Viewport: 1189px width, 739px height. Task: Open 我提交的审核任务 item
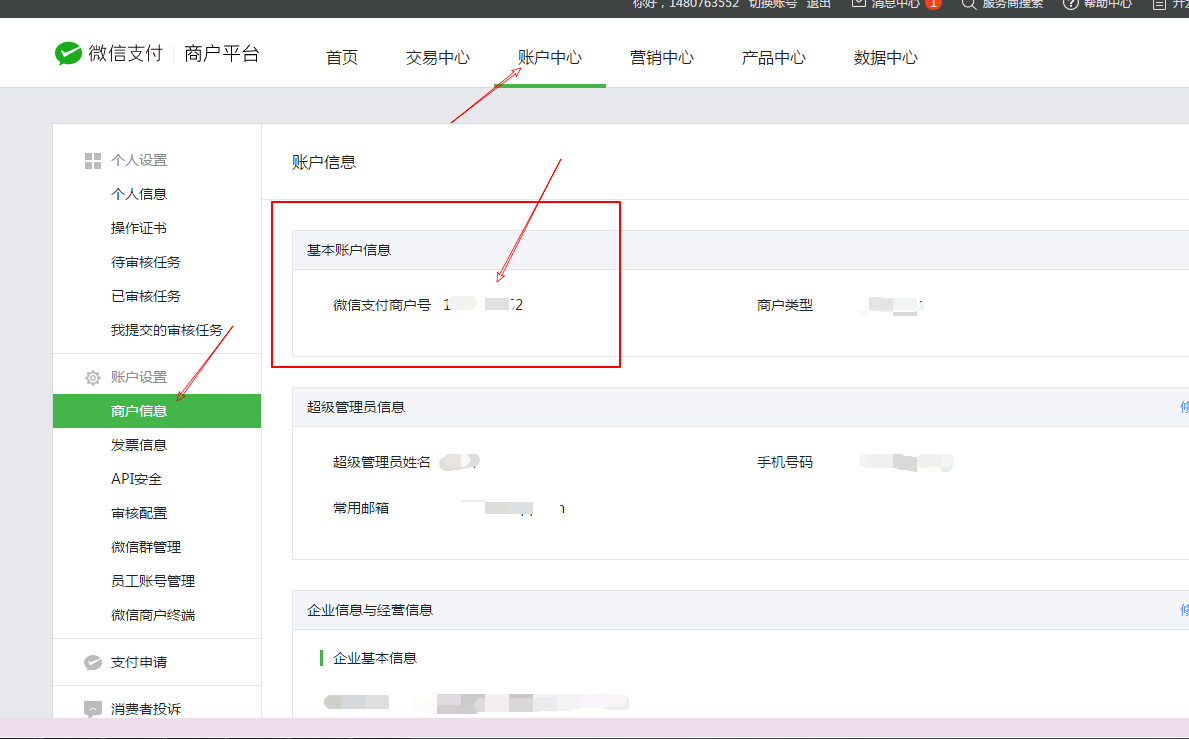tap(167, 330)
